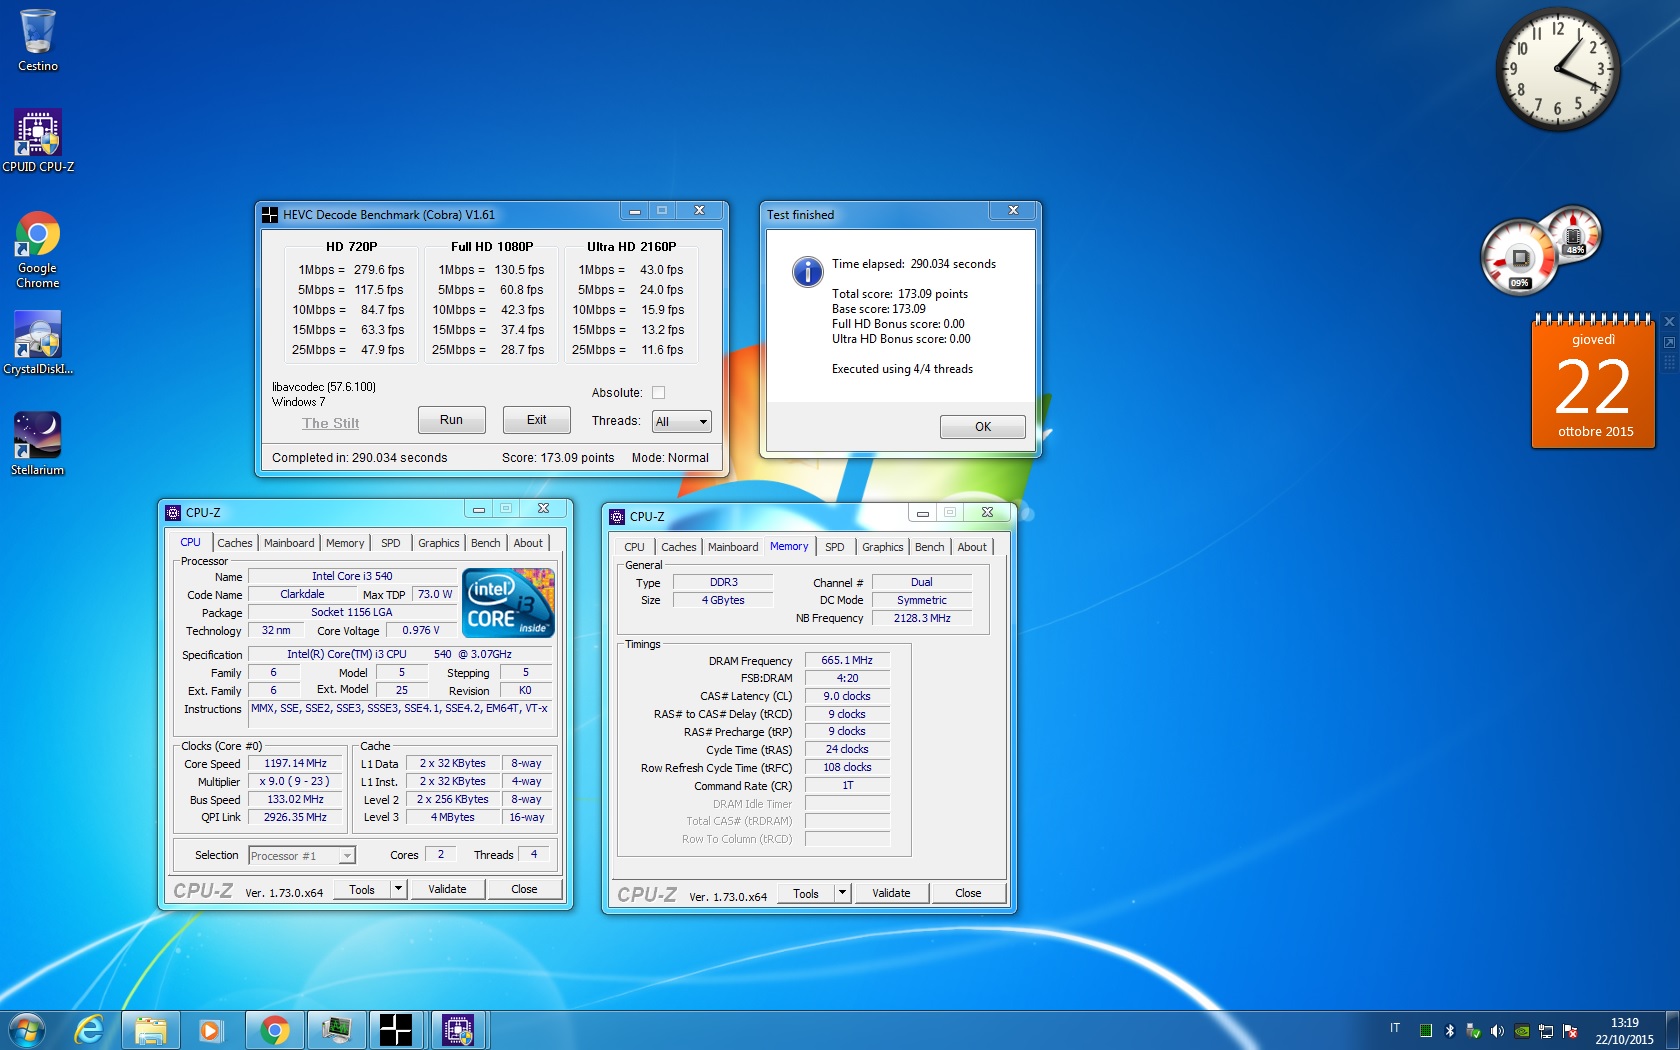Confirm OK in Test finished dialog
Image resolution: width=1680 pixels, height=1050 pixels.
click(983, 427)
